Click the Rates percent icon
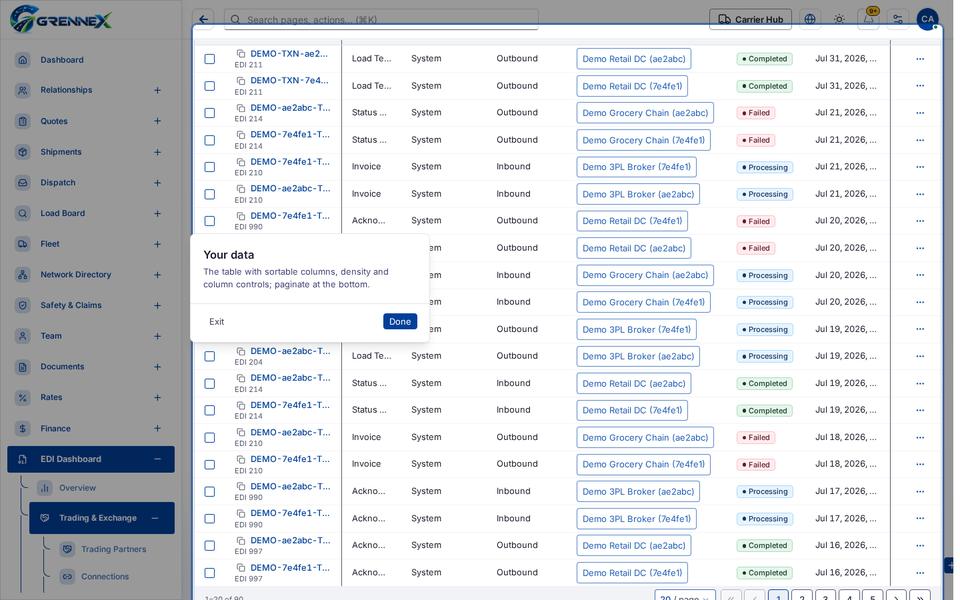 [x=23, y=397]
